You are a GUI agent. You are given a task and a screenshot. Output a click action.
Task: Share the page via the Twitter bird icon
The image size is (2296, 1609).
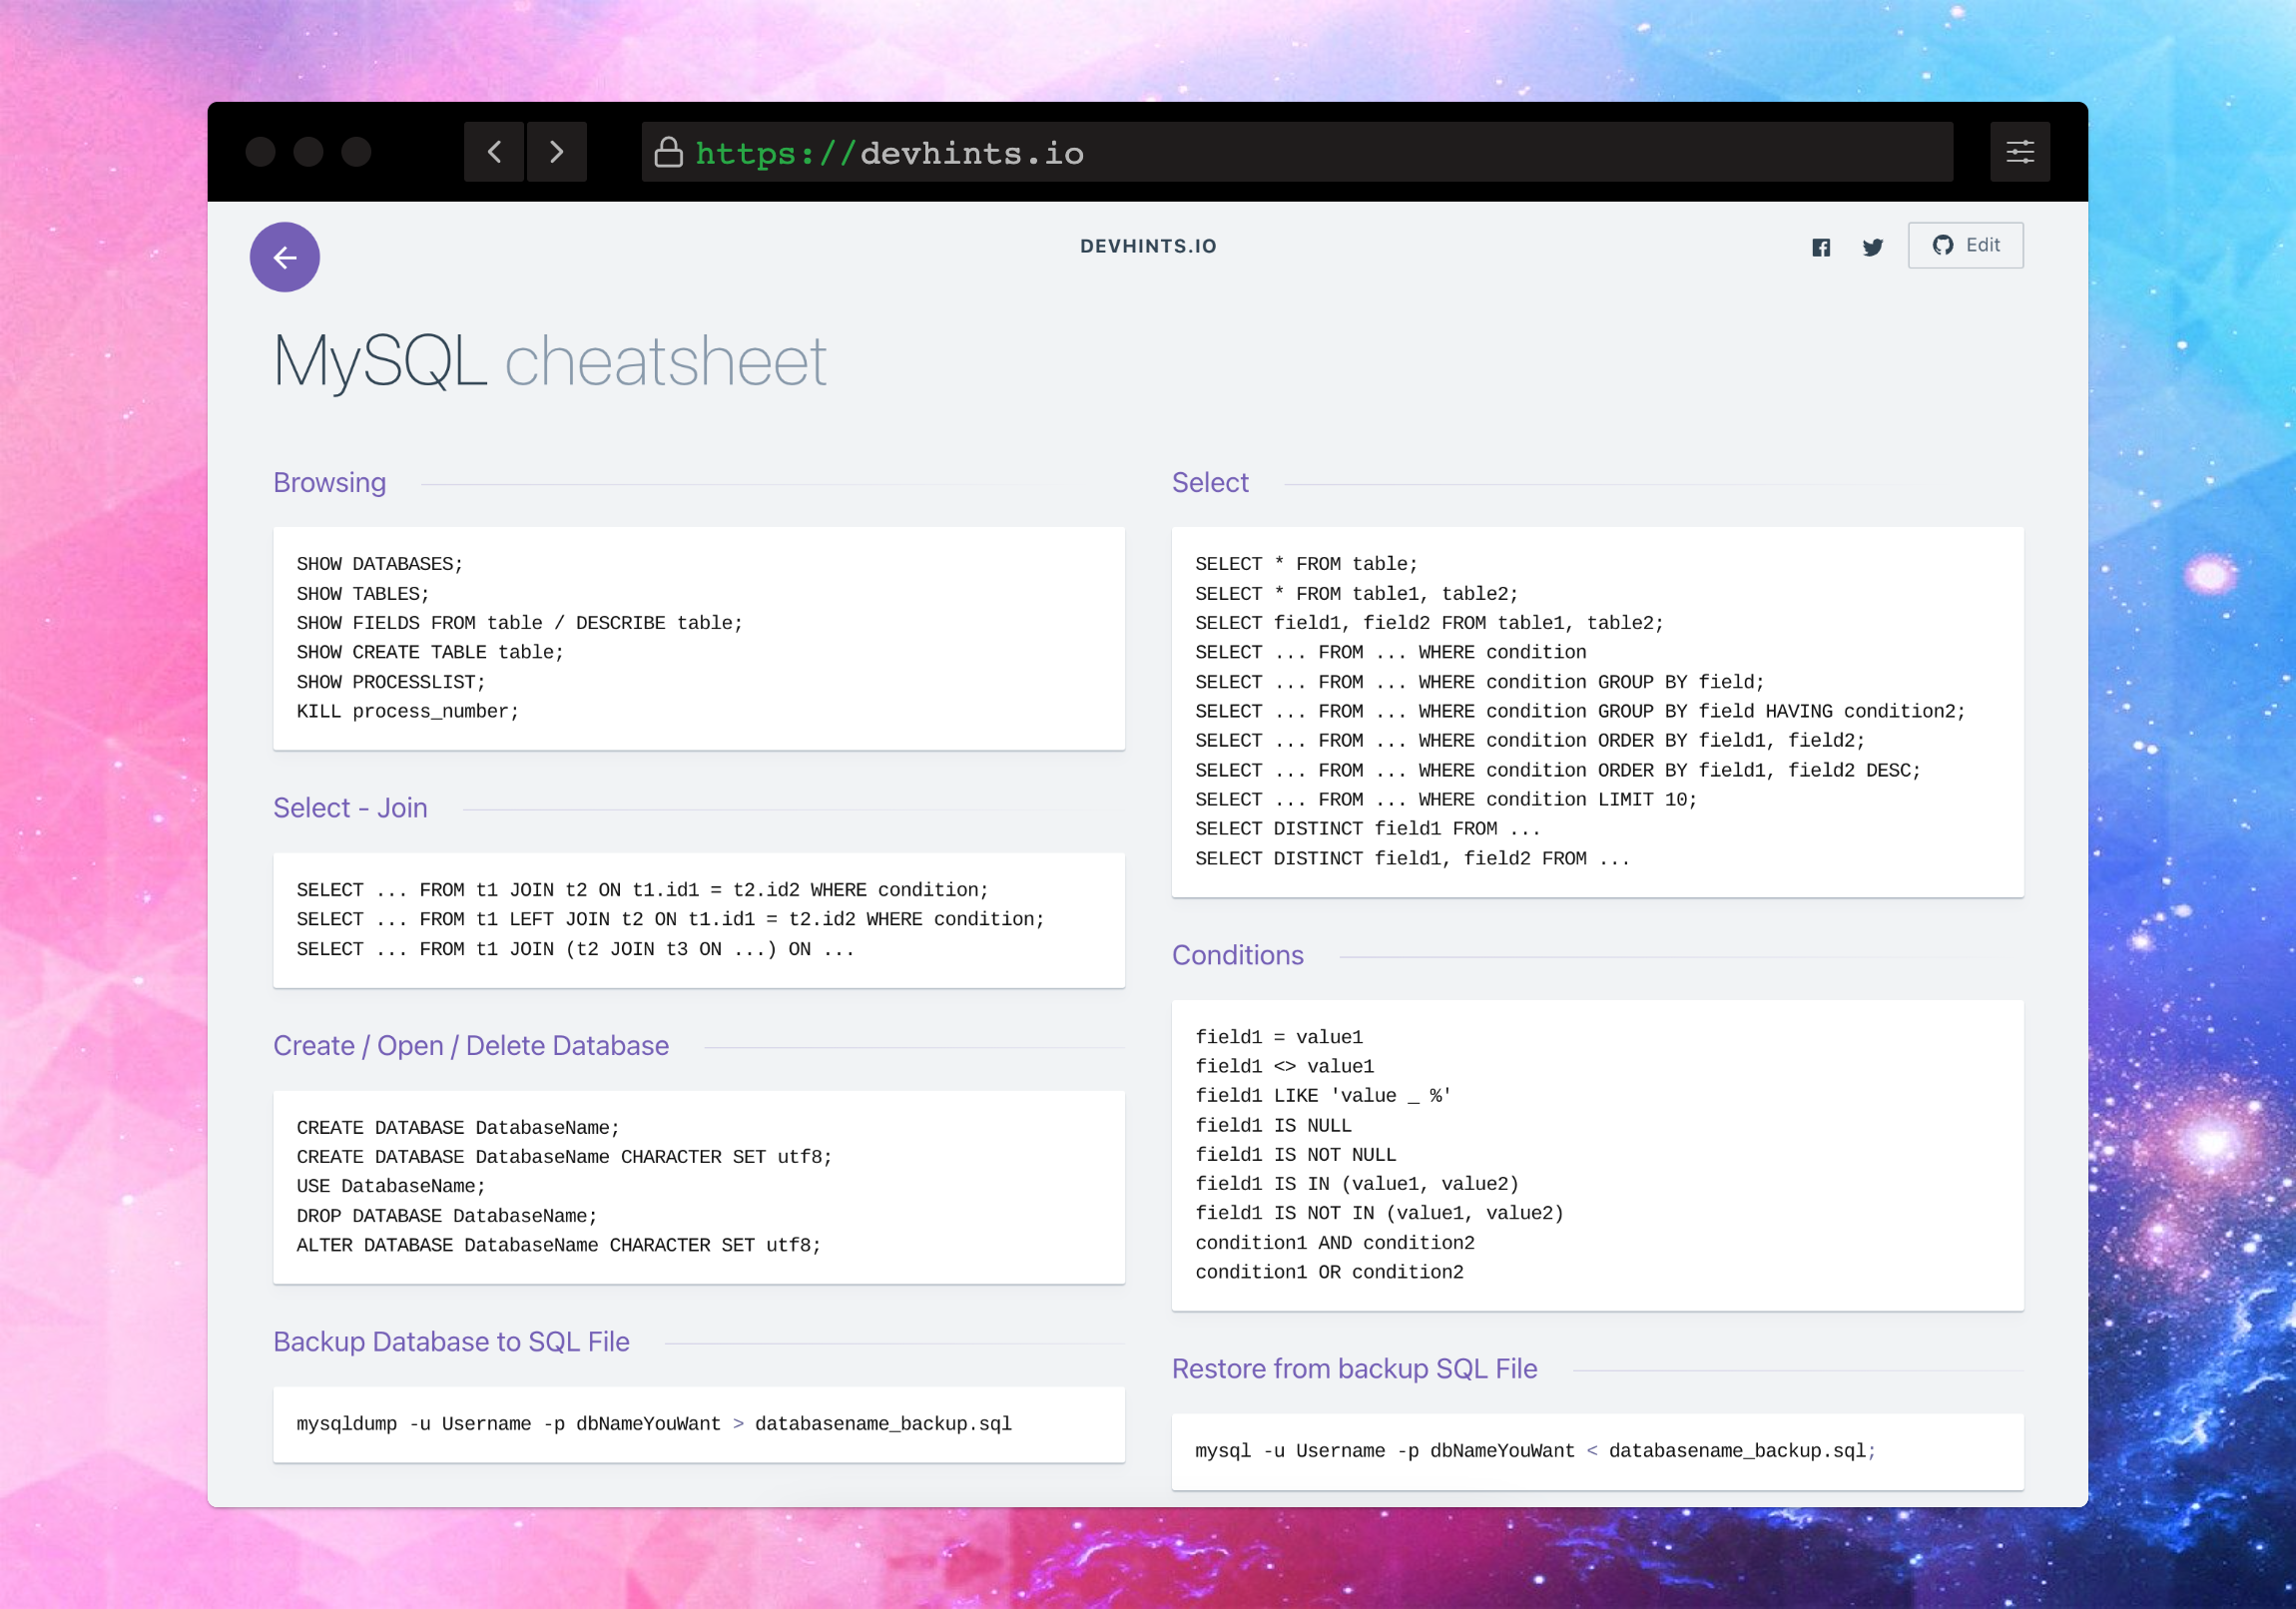coord(1872,247)
